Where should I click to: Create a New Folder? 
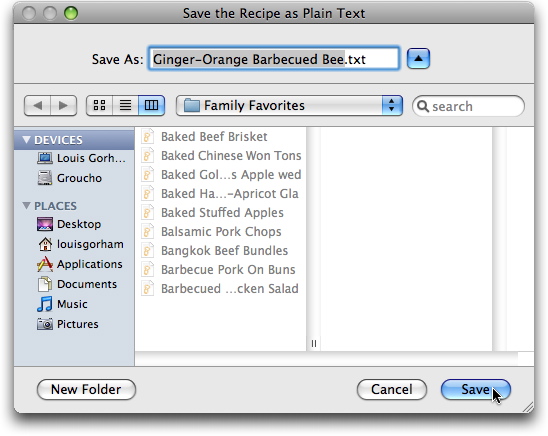tap(86, 390)
